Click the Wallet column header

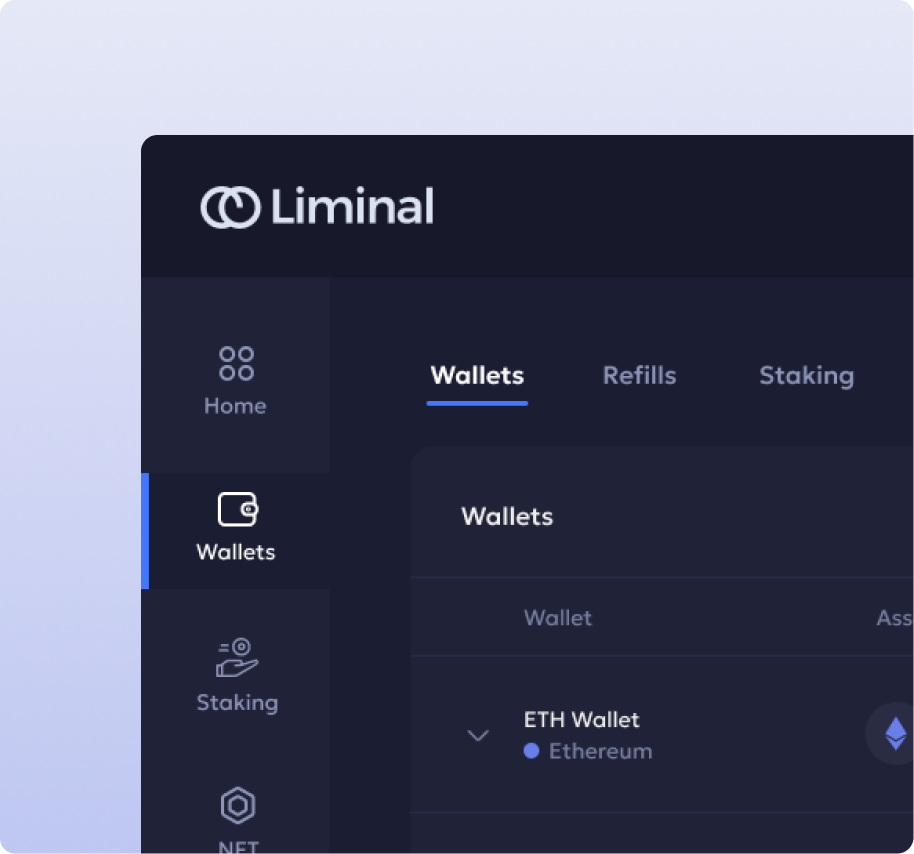click(558, 618)
